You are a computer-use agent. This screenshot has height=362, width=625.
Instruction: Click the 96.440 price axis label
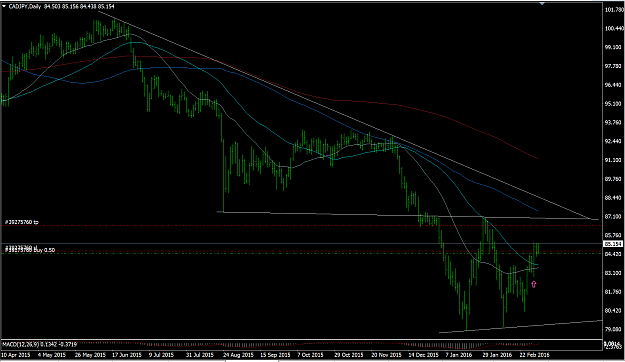pyautogui.click(x=614, y=85)
